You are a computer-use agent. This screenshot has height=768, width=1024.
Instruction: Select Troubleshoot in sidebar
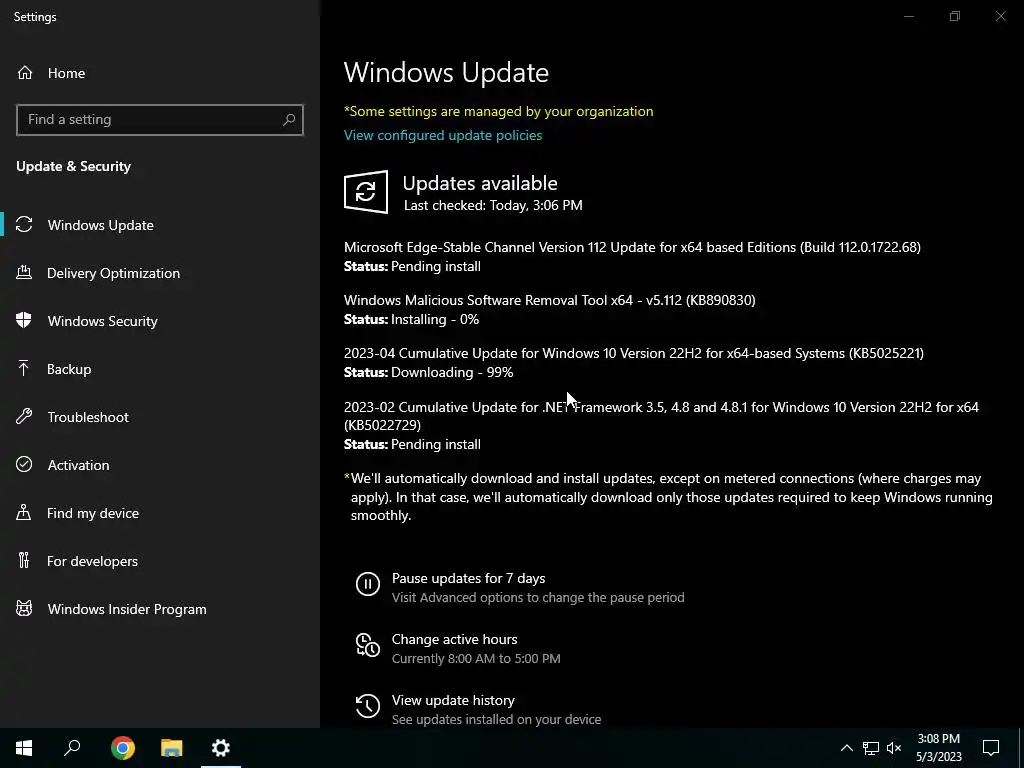click(x=88, y=417)
